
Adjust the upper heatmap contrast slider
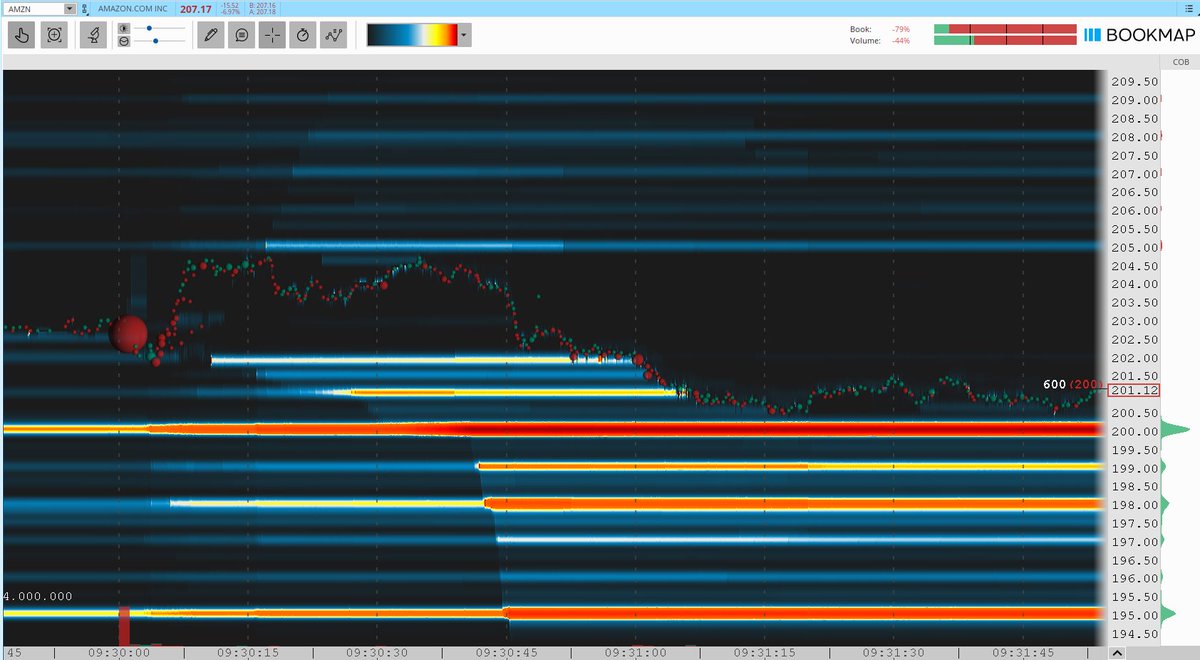point(159,29)
